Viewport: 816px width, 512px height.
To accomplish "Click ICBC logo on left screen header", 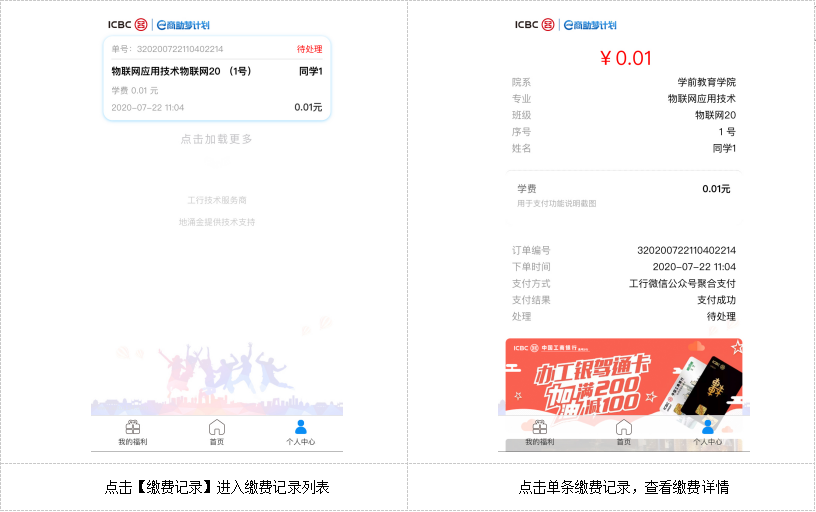I will click(x=128, y=24).
